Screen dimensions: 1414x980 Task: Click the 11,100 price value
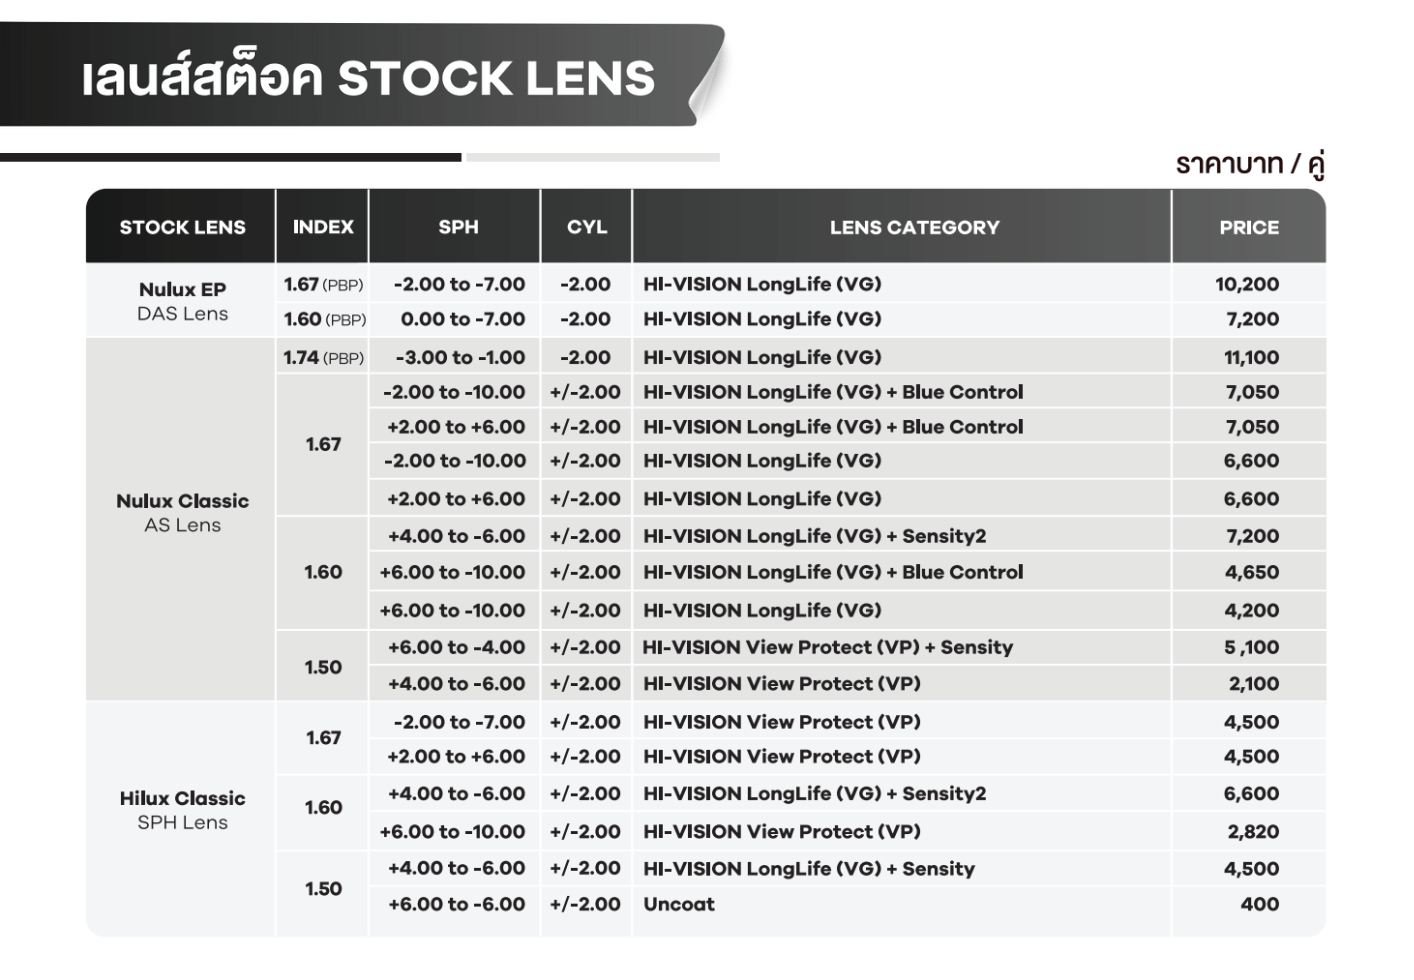(x=1251, y=358)
